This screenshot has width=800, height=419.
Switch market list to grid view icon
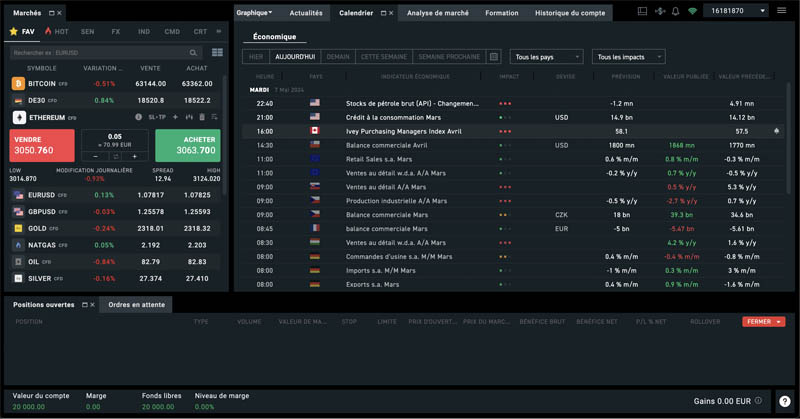[x=217, y=52]
